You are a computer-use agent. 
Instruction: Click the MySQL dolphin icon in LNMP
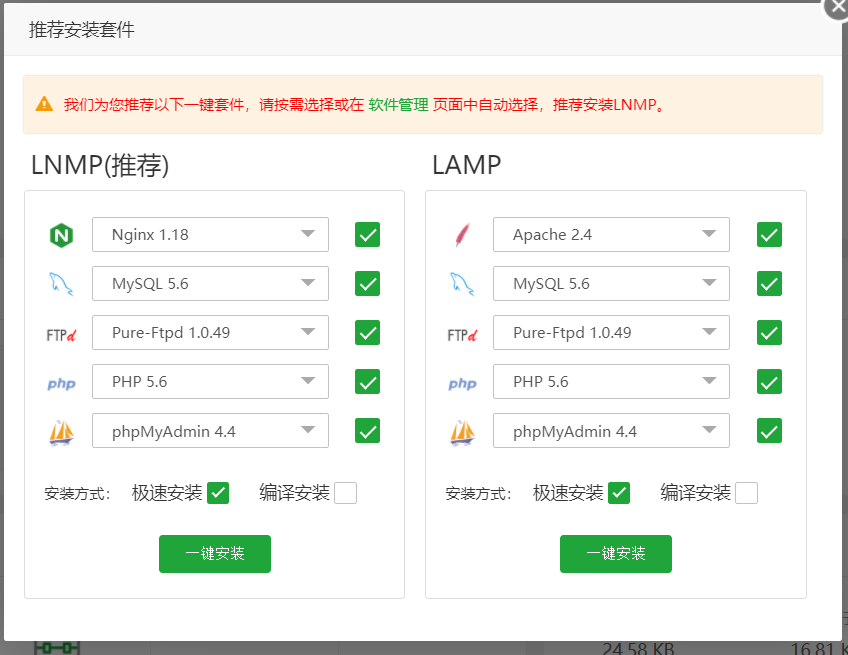coord(61,284)
